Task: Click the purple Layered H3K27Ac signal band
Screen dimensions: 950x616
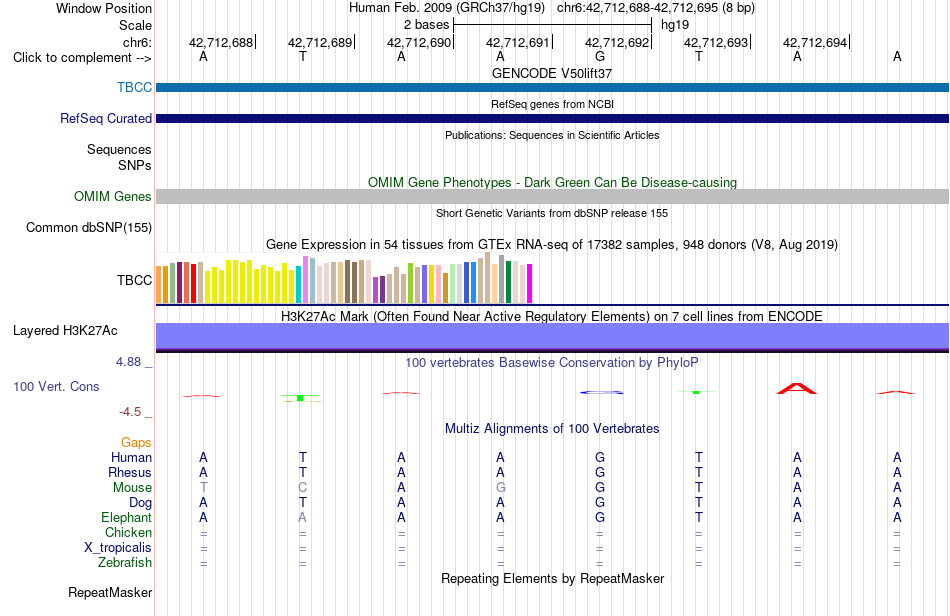Action: 552,337
